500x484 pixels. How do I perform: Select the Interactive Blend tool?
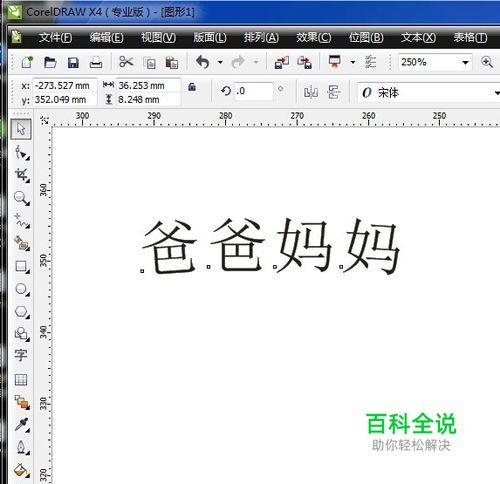(x=22, y=402)
